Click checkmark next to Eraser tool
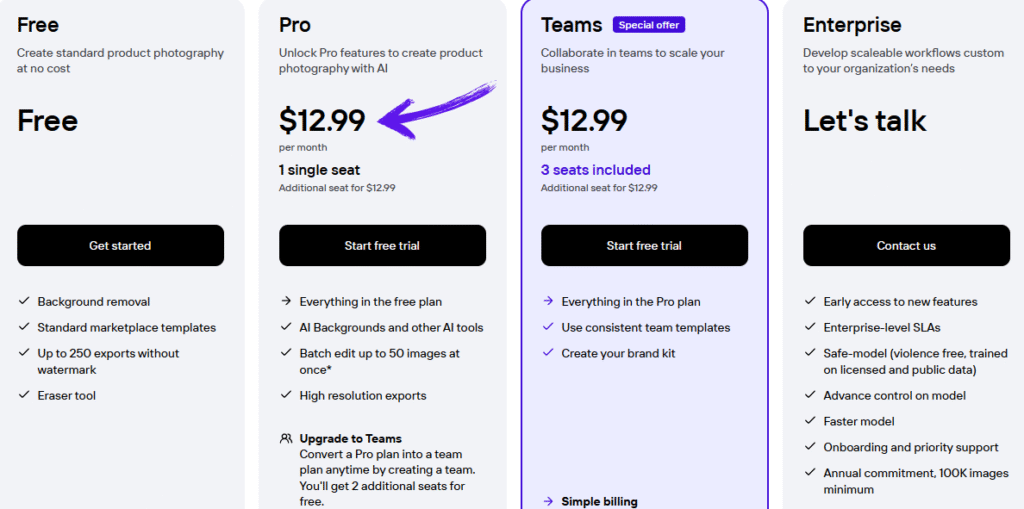The height and width of the screenshot is (509, 1024). pos(24,395)
